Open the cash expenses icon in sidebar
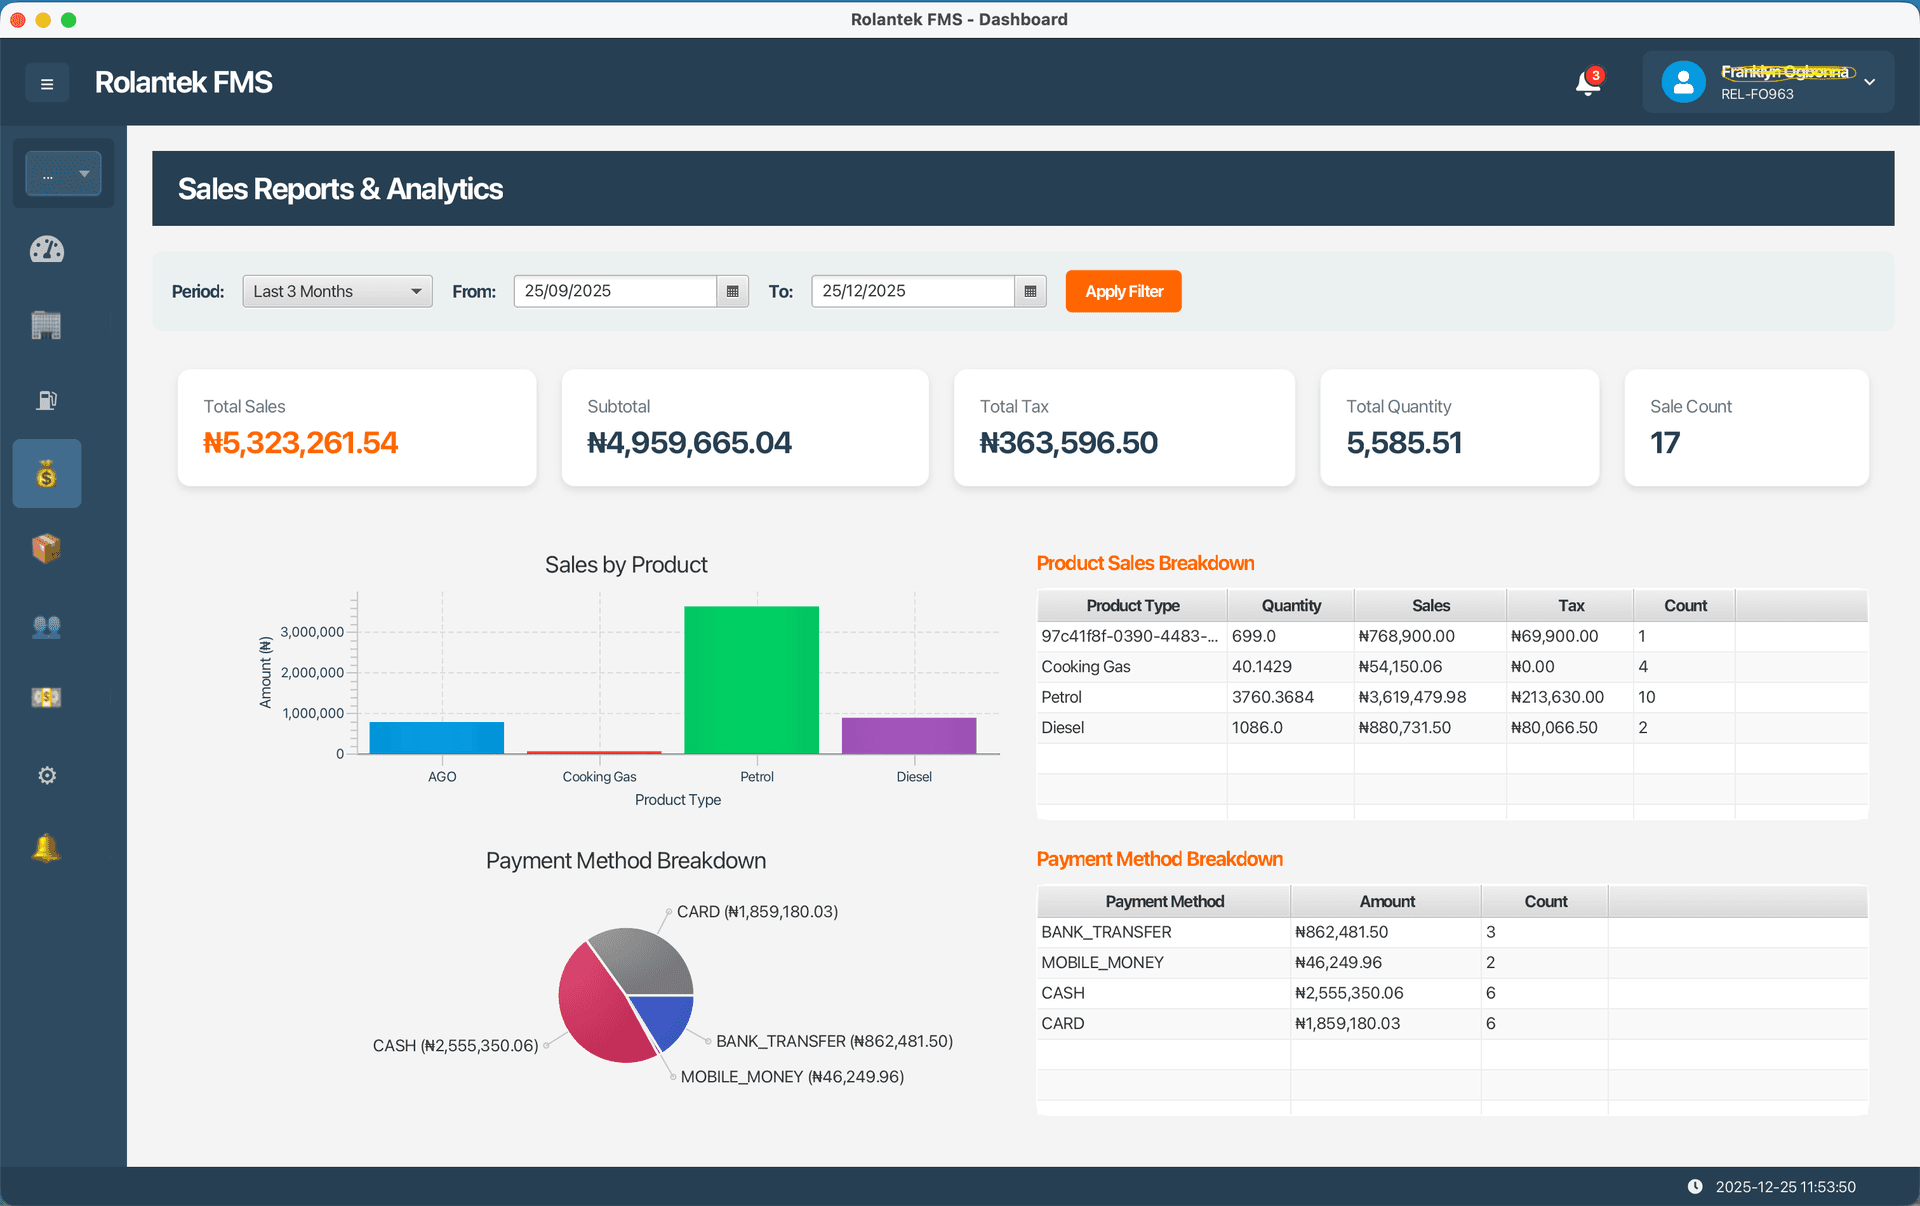 click(46, 697)
